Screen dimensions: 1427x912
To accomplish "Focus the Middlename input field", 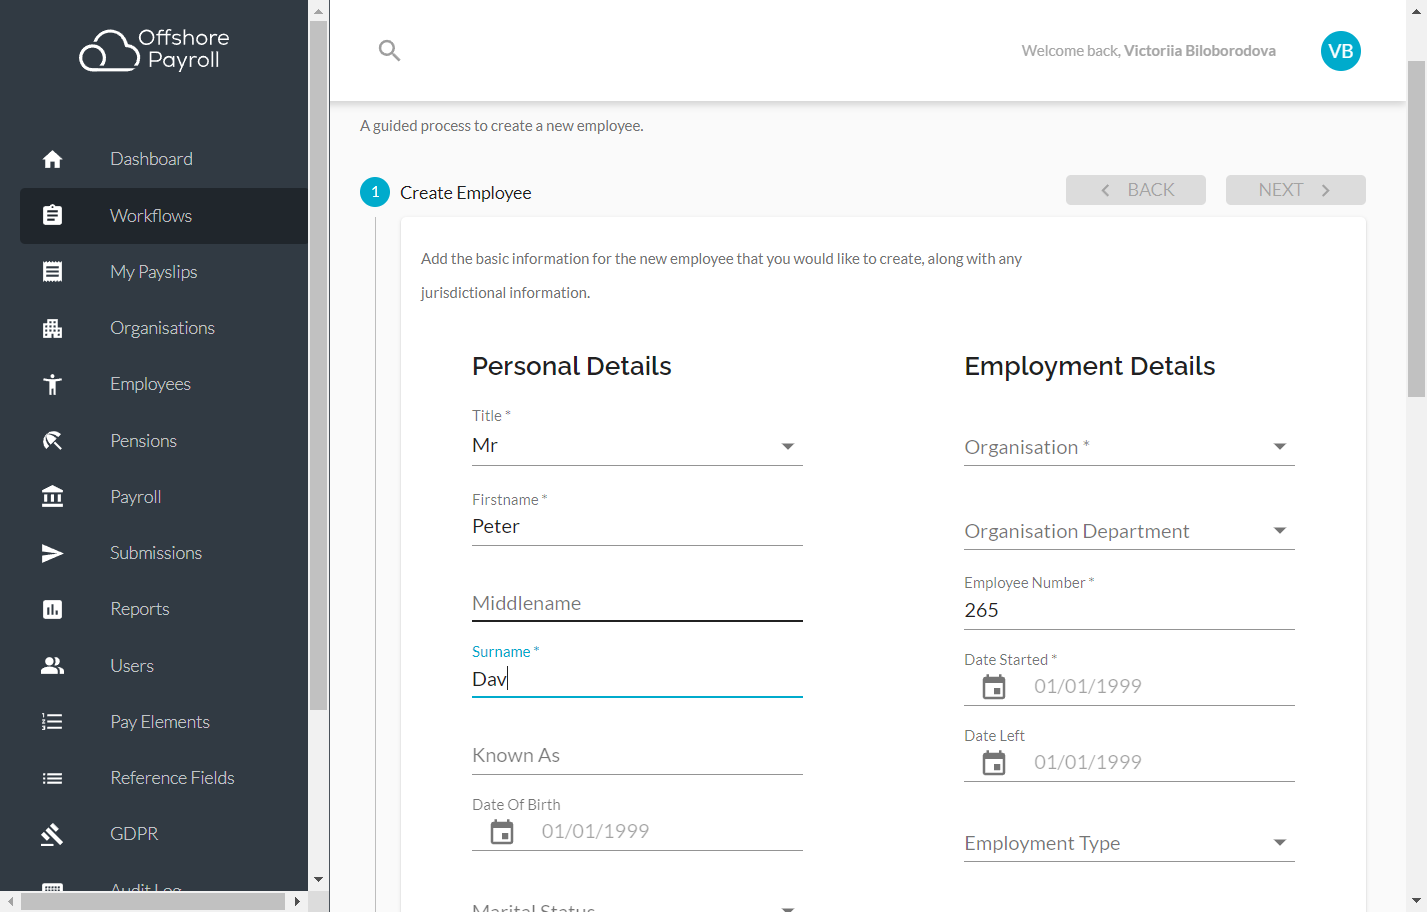I will pyautogui.click(x=637, y=603).
